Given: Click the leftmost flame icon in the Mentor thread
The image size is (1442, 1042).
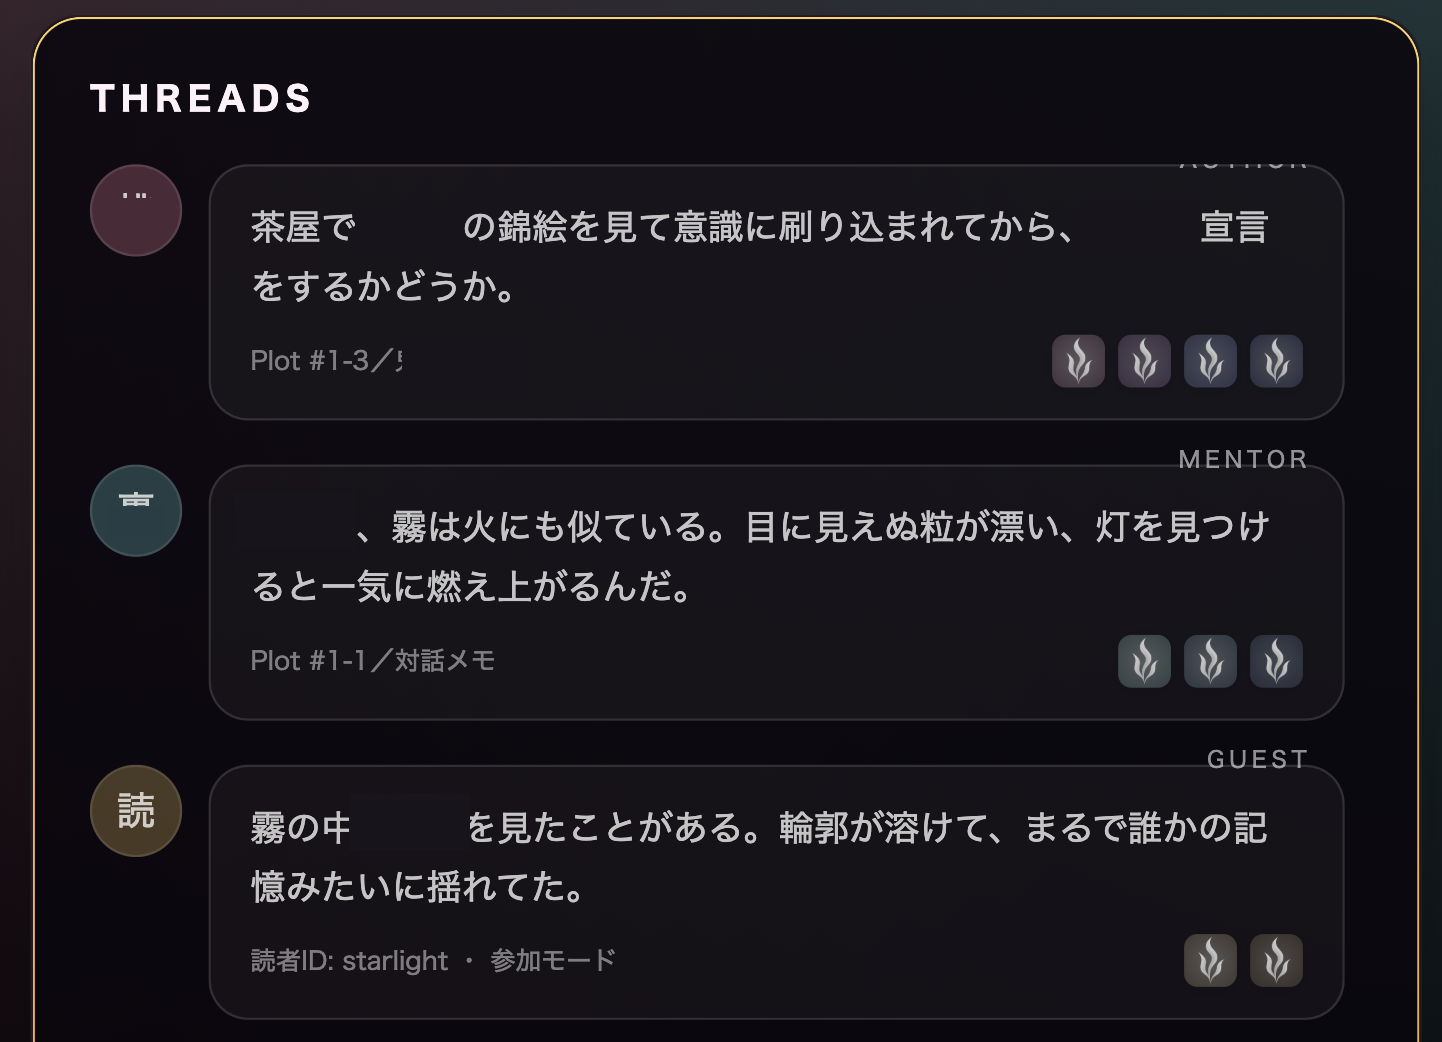Looking at the screenshot, I should coord(1144,661).
